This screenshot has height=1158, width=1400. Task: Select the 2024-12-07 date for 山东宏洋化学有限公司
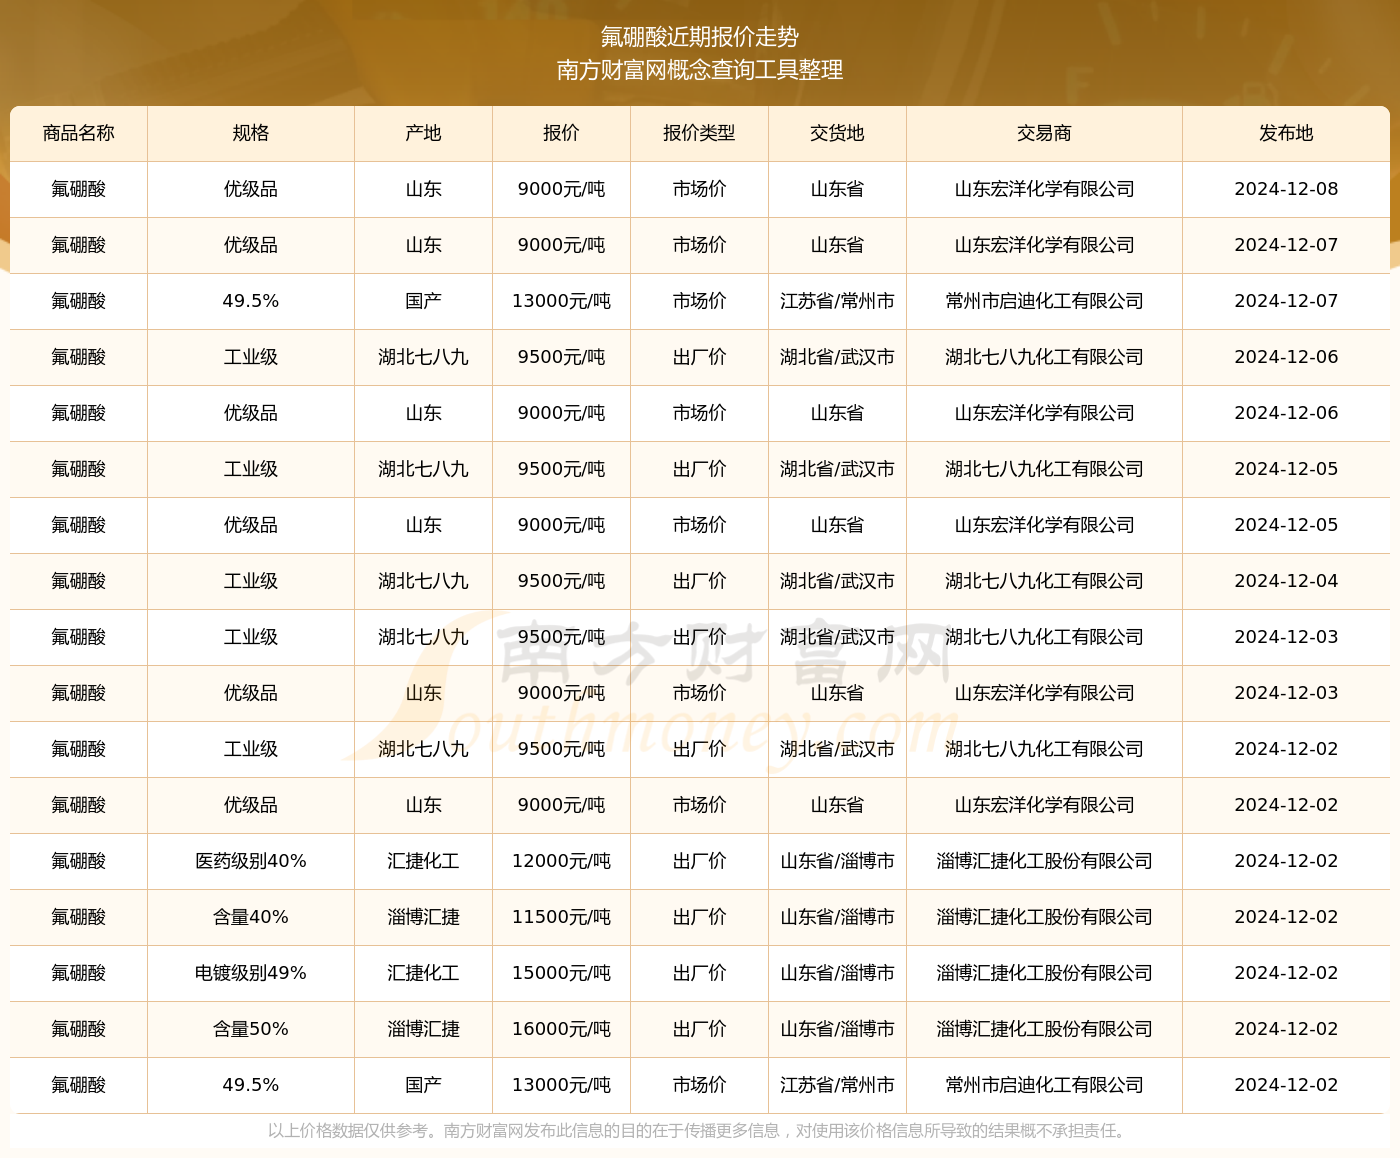1286,245
